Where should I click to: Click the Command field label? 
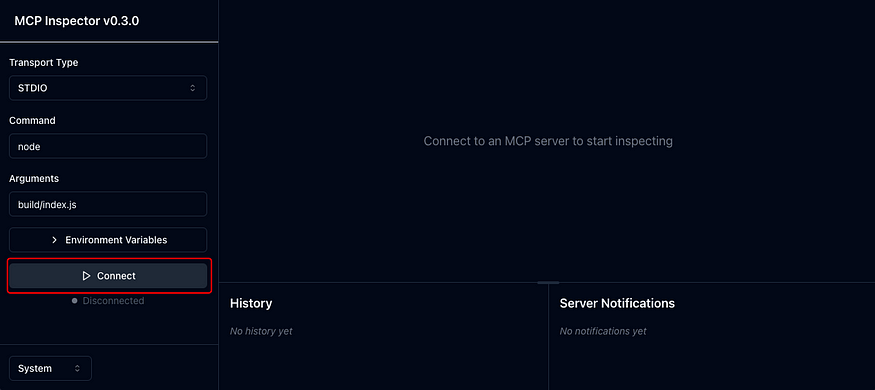[x=32, y=121]
